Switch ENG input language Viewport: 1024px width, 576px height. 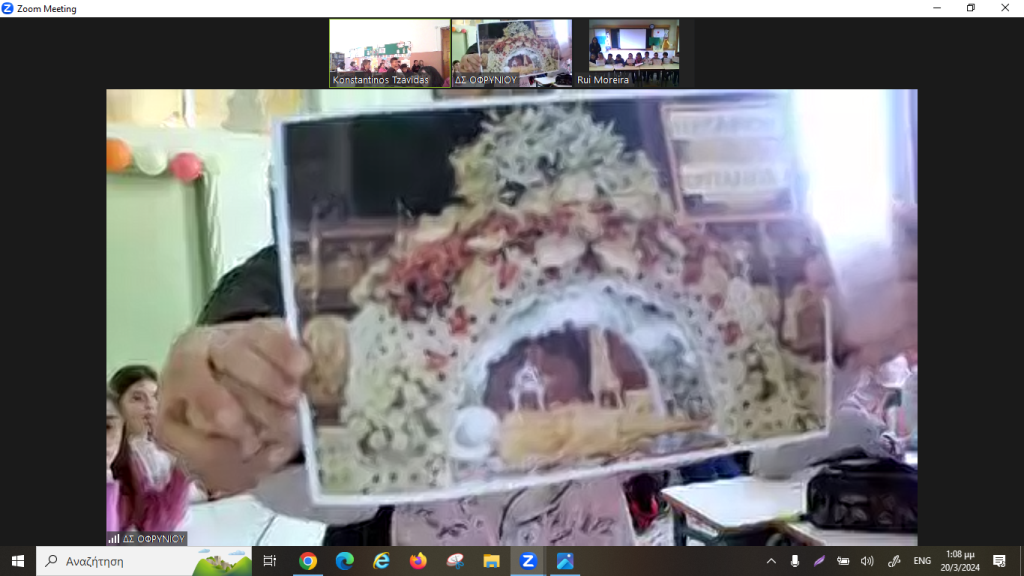pyautogui.click(x=922, y=561)
